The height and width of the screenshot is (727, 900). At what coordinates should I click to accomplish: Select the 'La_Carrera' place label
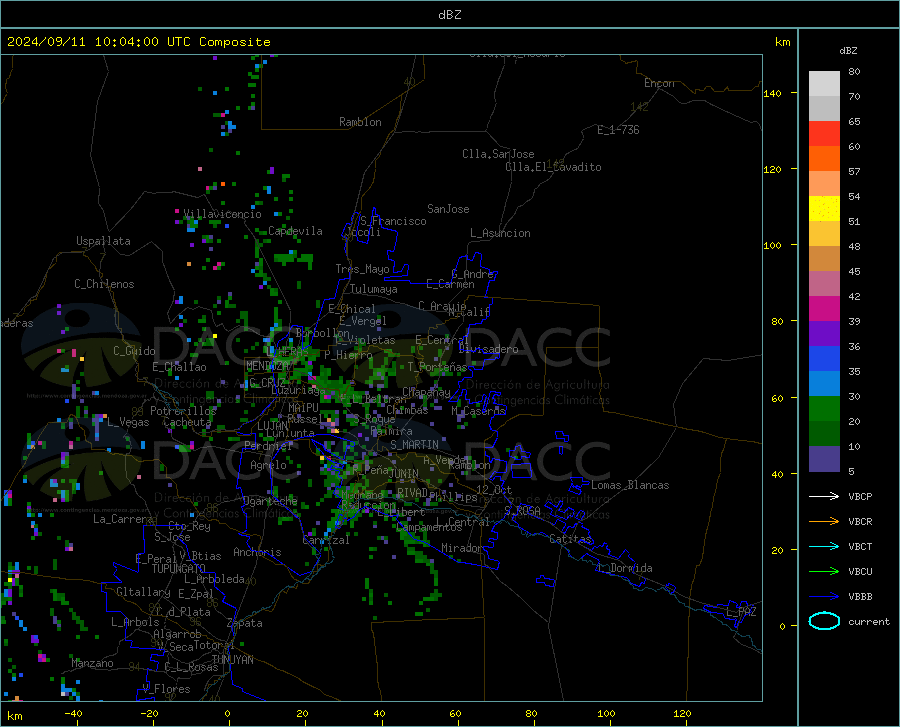123,519
